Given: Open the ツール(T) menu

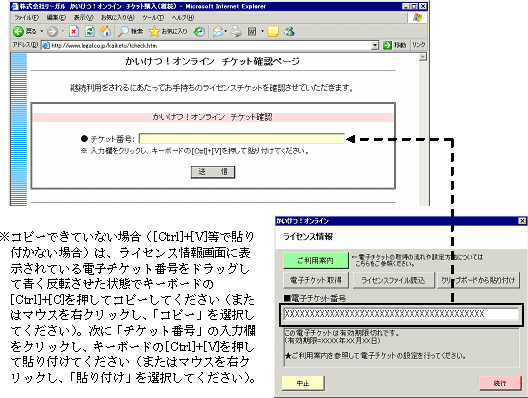Looking at the screenshot, I should click(153, 18).
